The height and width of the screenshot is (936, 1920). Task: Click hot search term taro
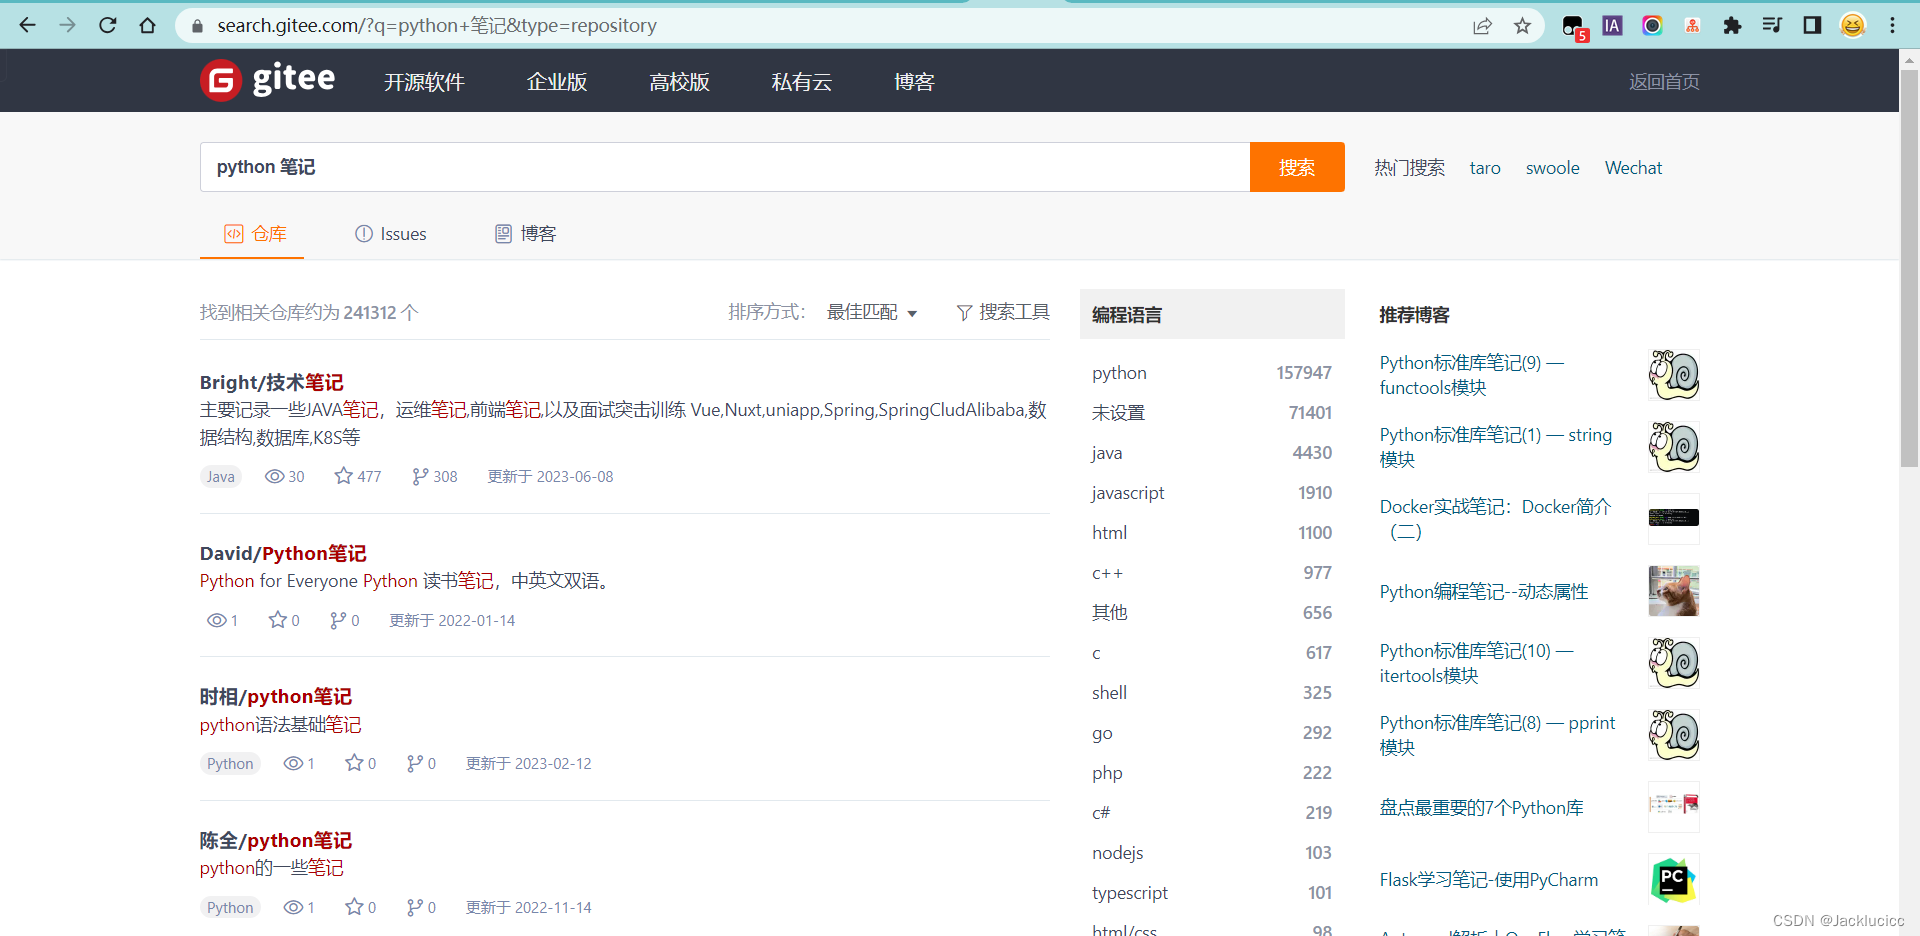[x=1485, y=168]
